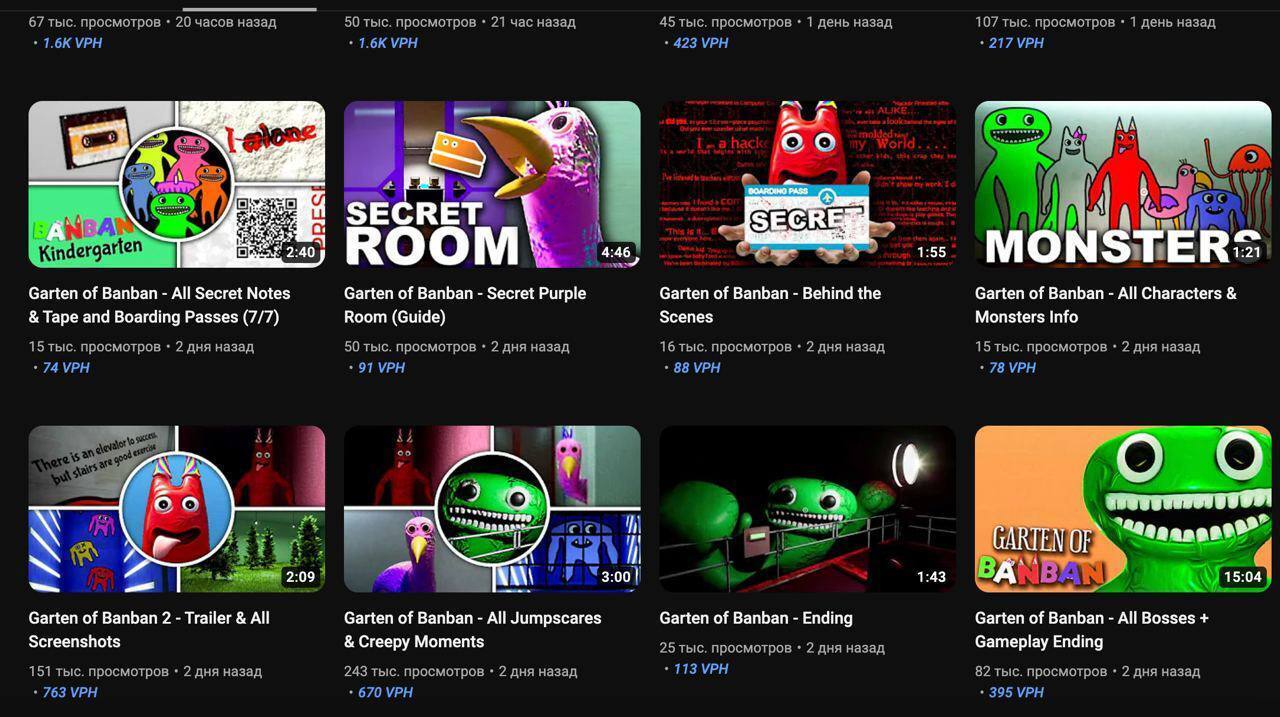1280x717 pixels.
Task: Open title 'Garten of Banban 2 - Trailer & All Screenshots'
Action: (x=149, y=630)
